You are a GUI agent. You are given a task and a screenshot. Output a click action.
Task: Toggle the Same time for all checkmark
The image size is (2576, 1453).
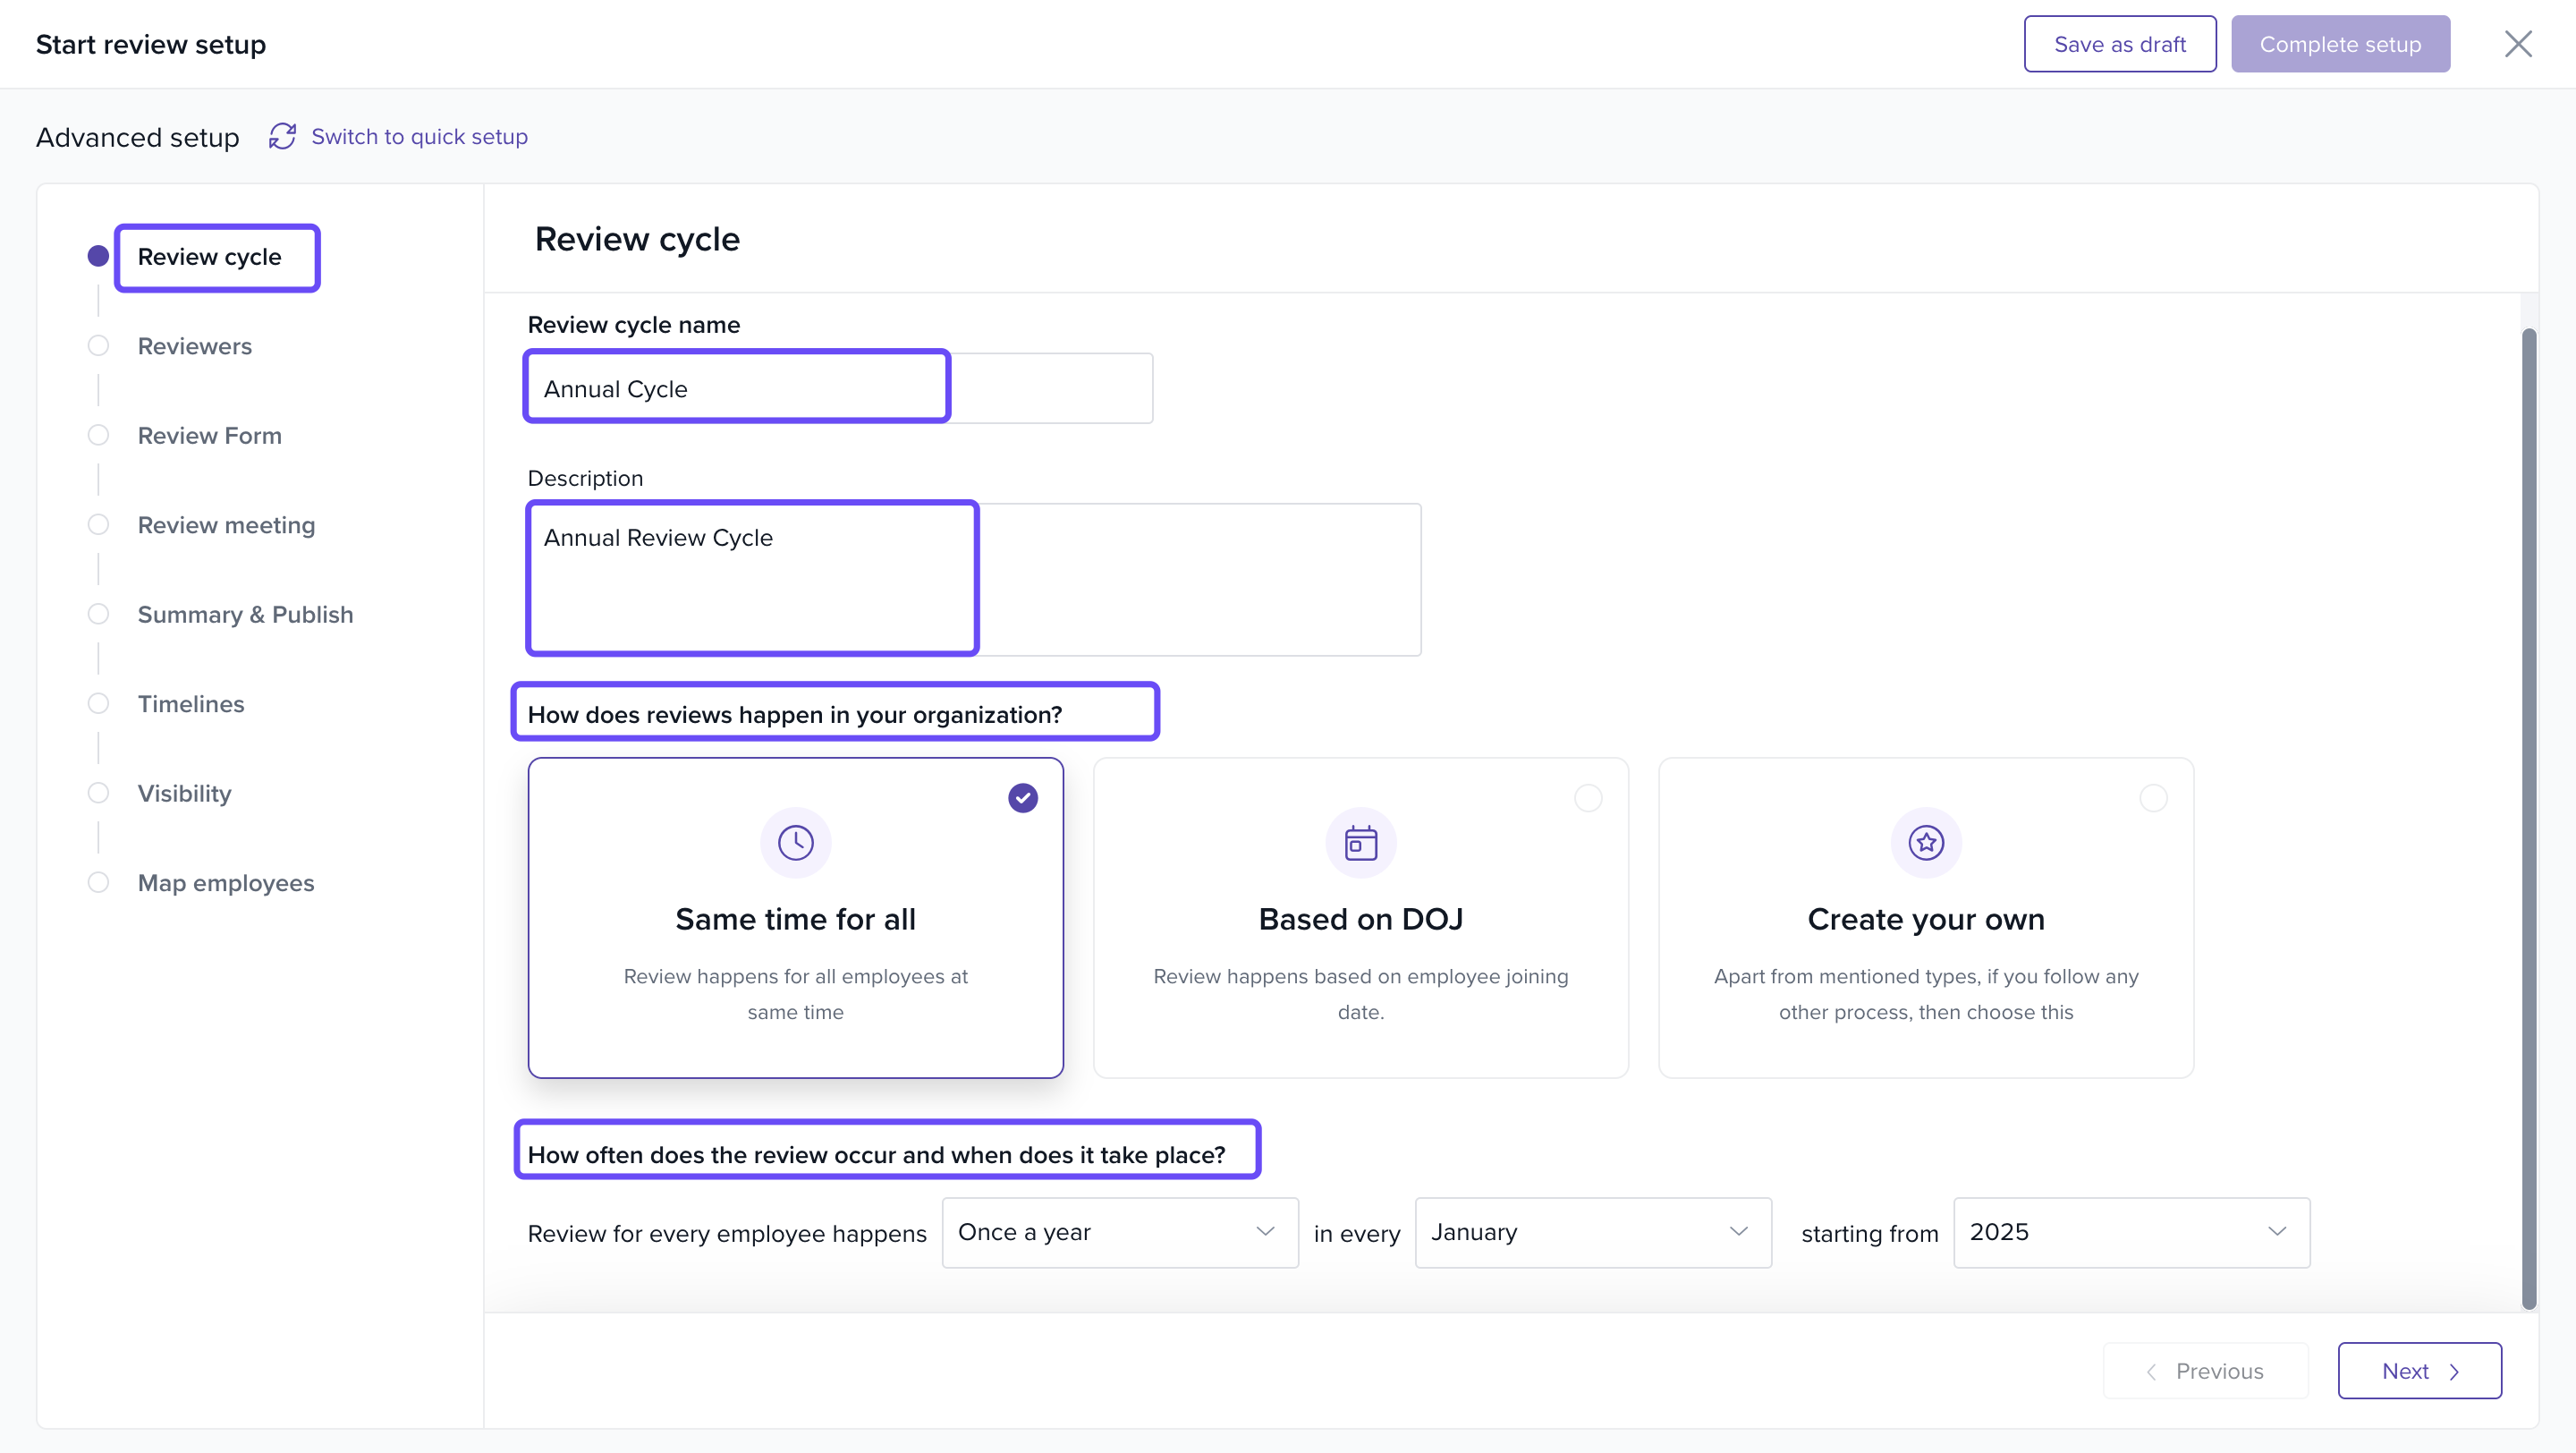tap(1022, 798)
